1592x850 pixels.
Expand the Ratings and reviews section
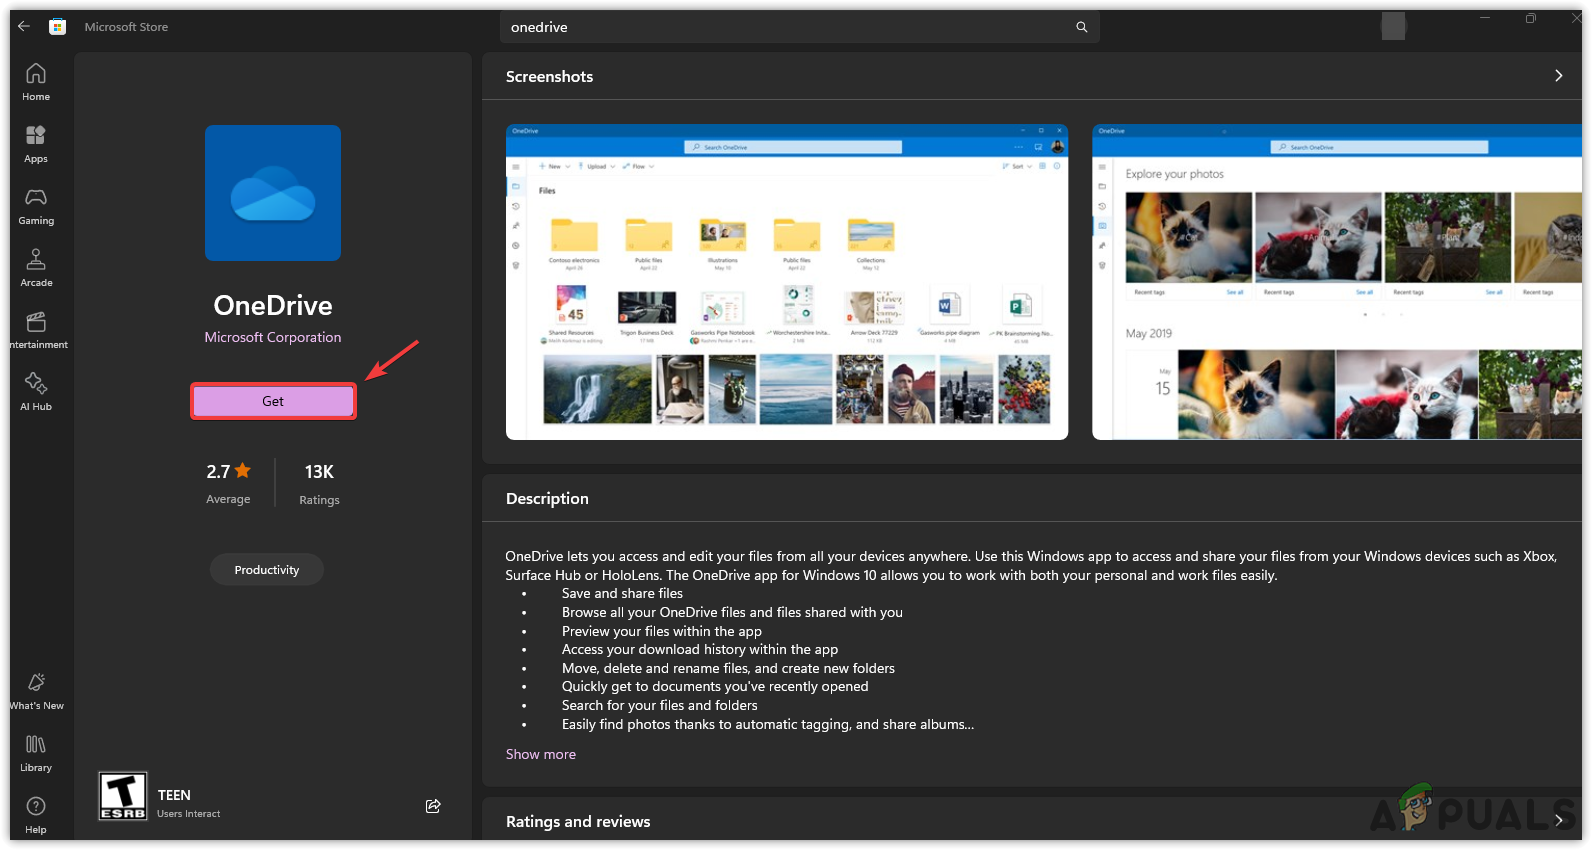[1557, 821]
